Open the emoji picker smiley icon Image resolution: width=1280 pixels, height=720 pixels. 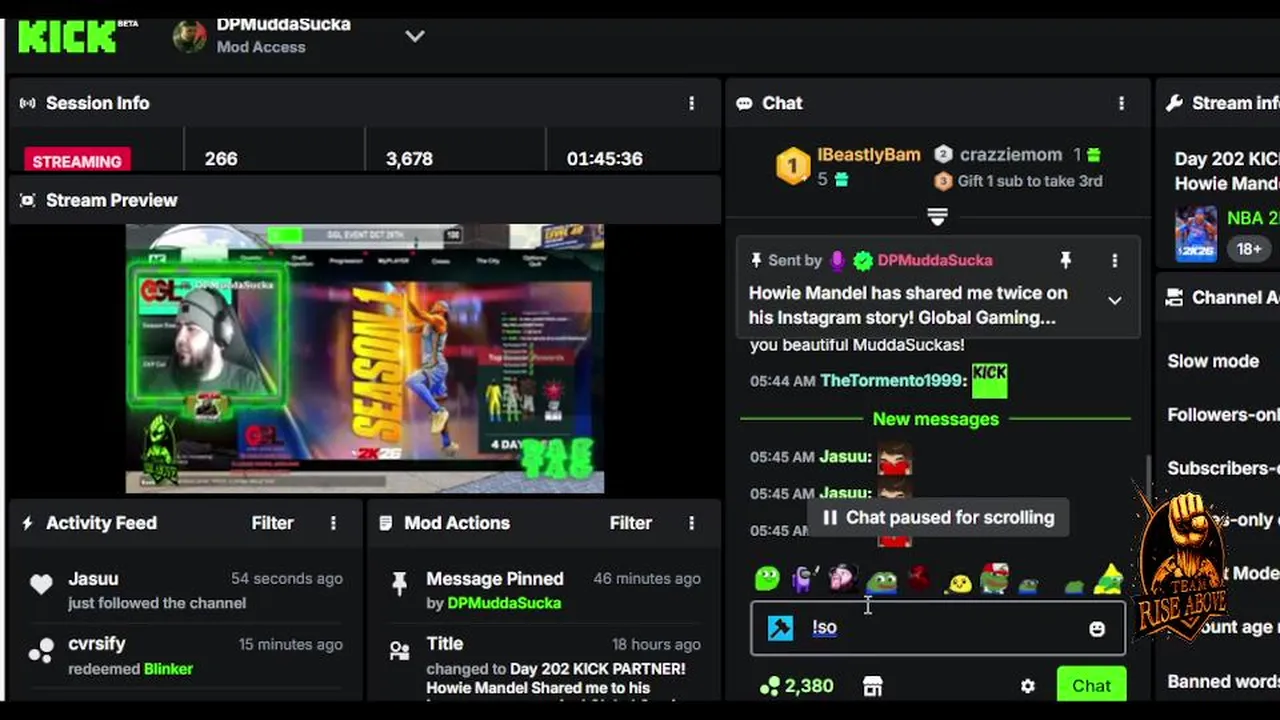(1097, 629)
